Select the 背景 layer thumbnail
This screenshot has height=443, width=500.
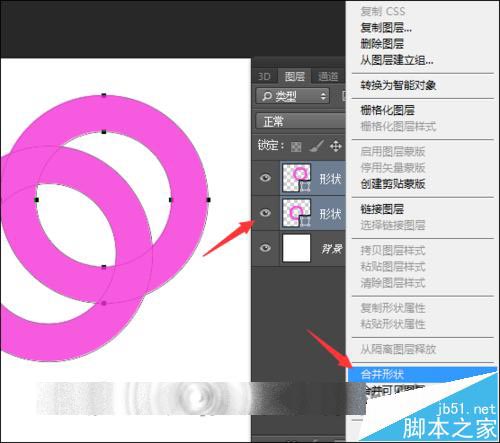[x=296, y=248]
